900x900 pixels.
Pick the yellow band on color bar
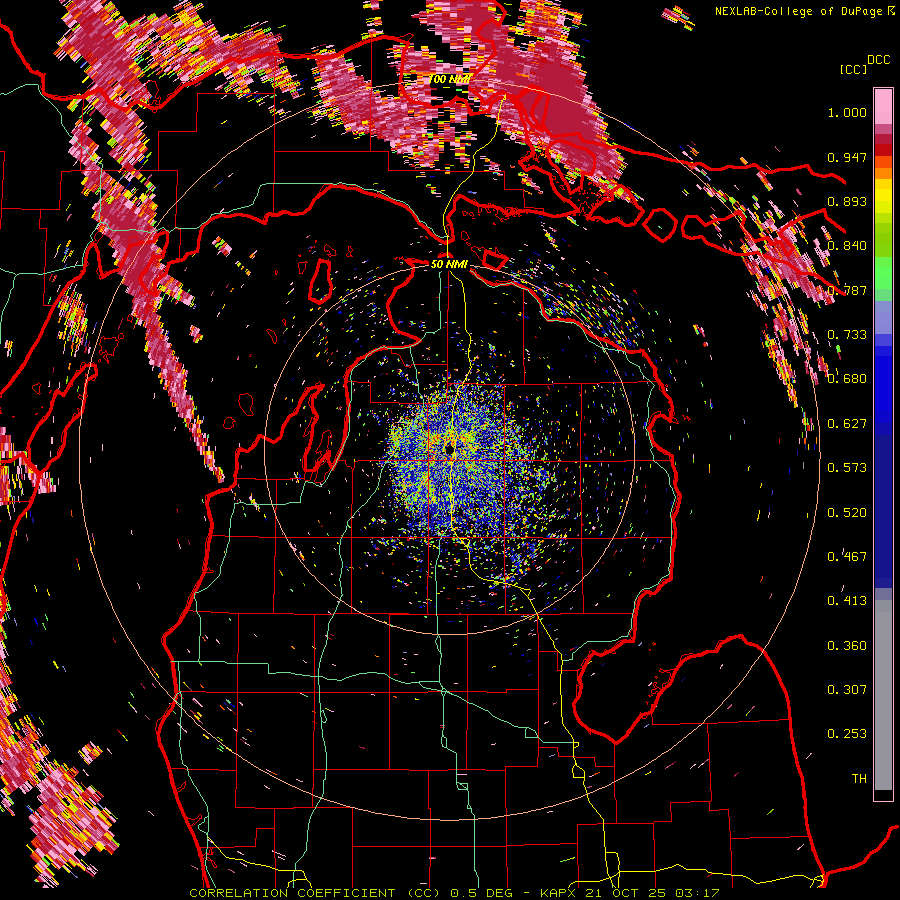click(x=883, y=195)
